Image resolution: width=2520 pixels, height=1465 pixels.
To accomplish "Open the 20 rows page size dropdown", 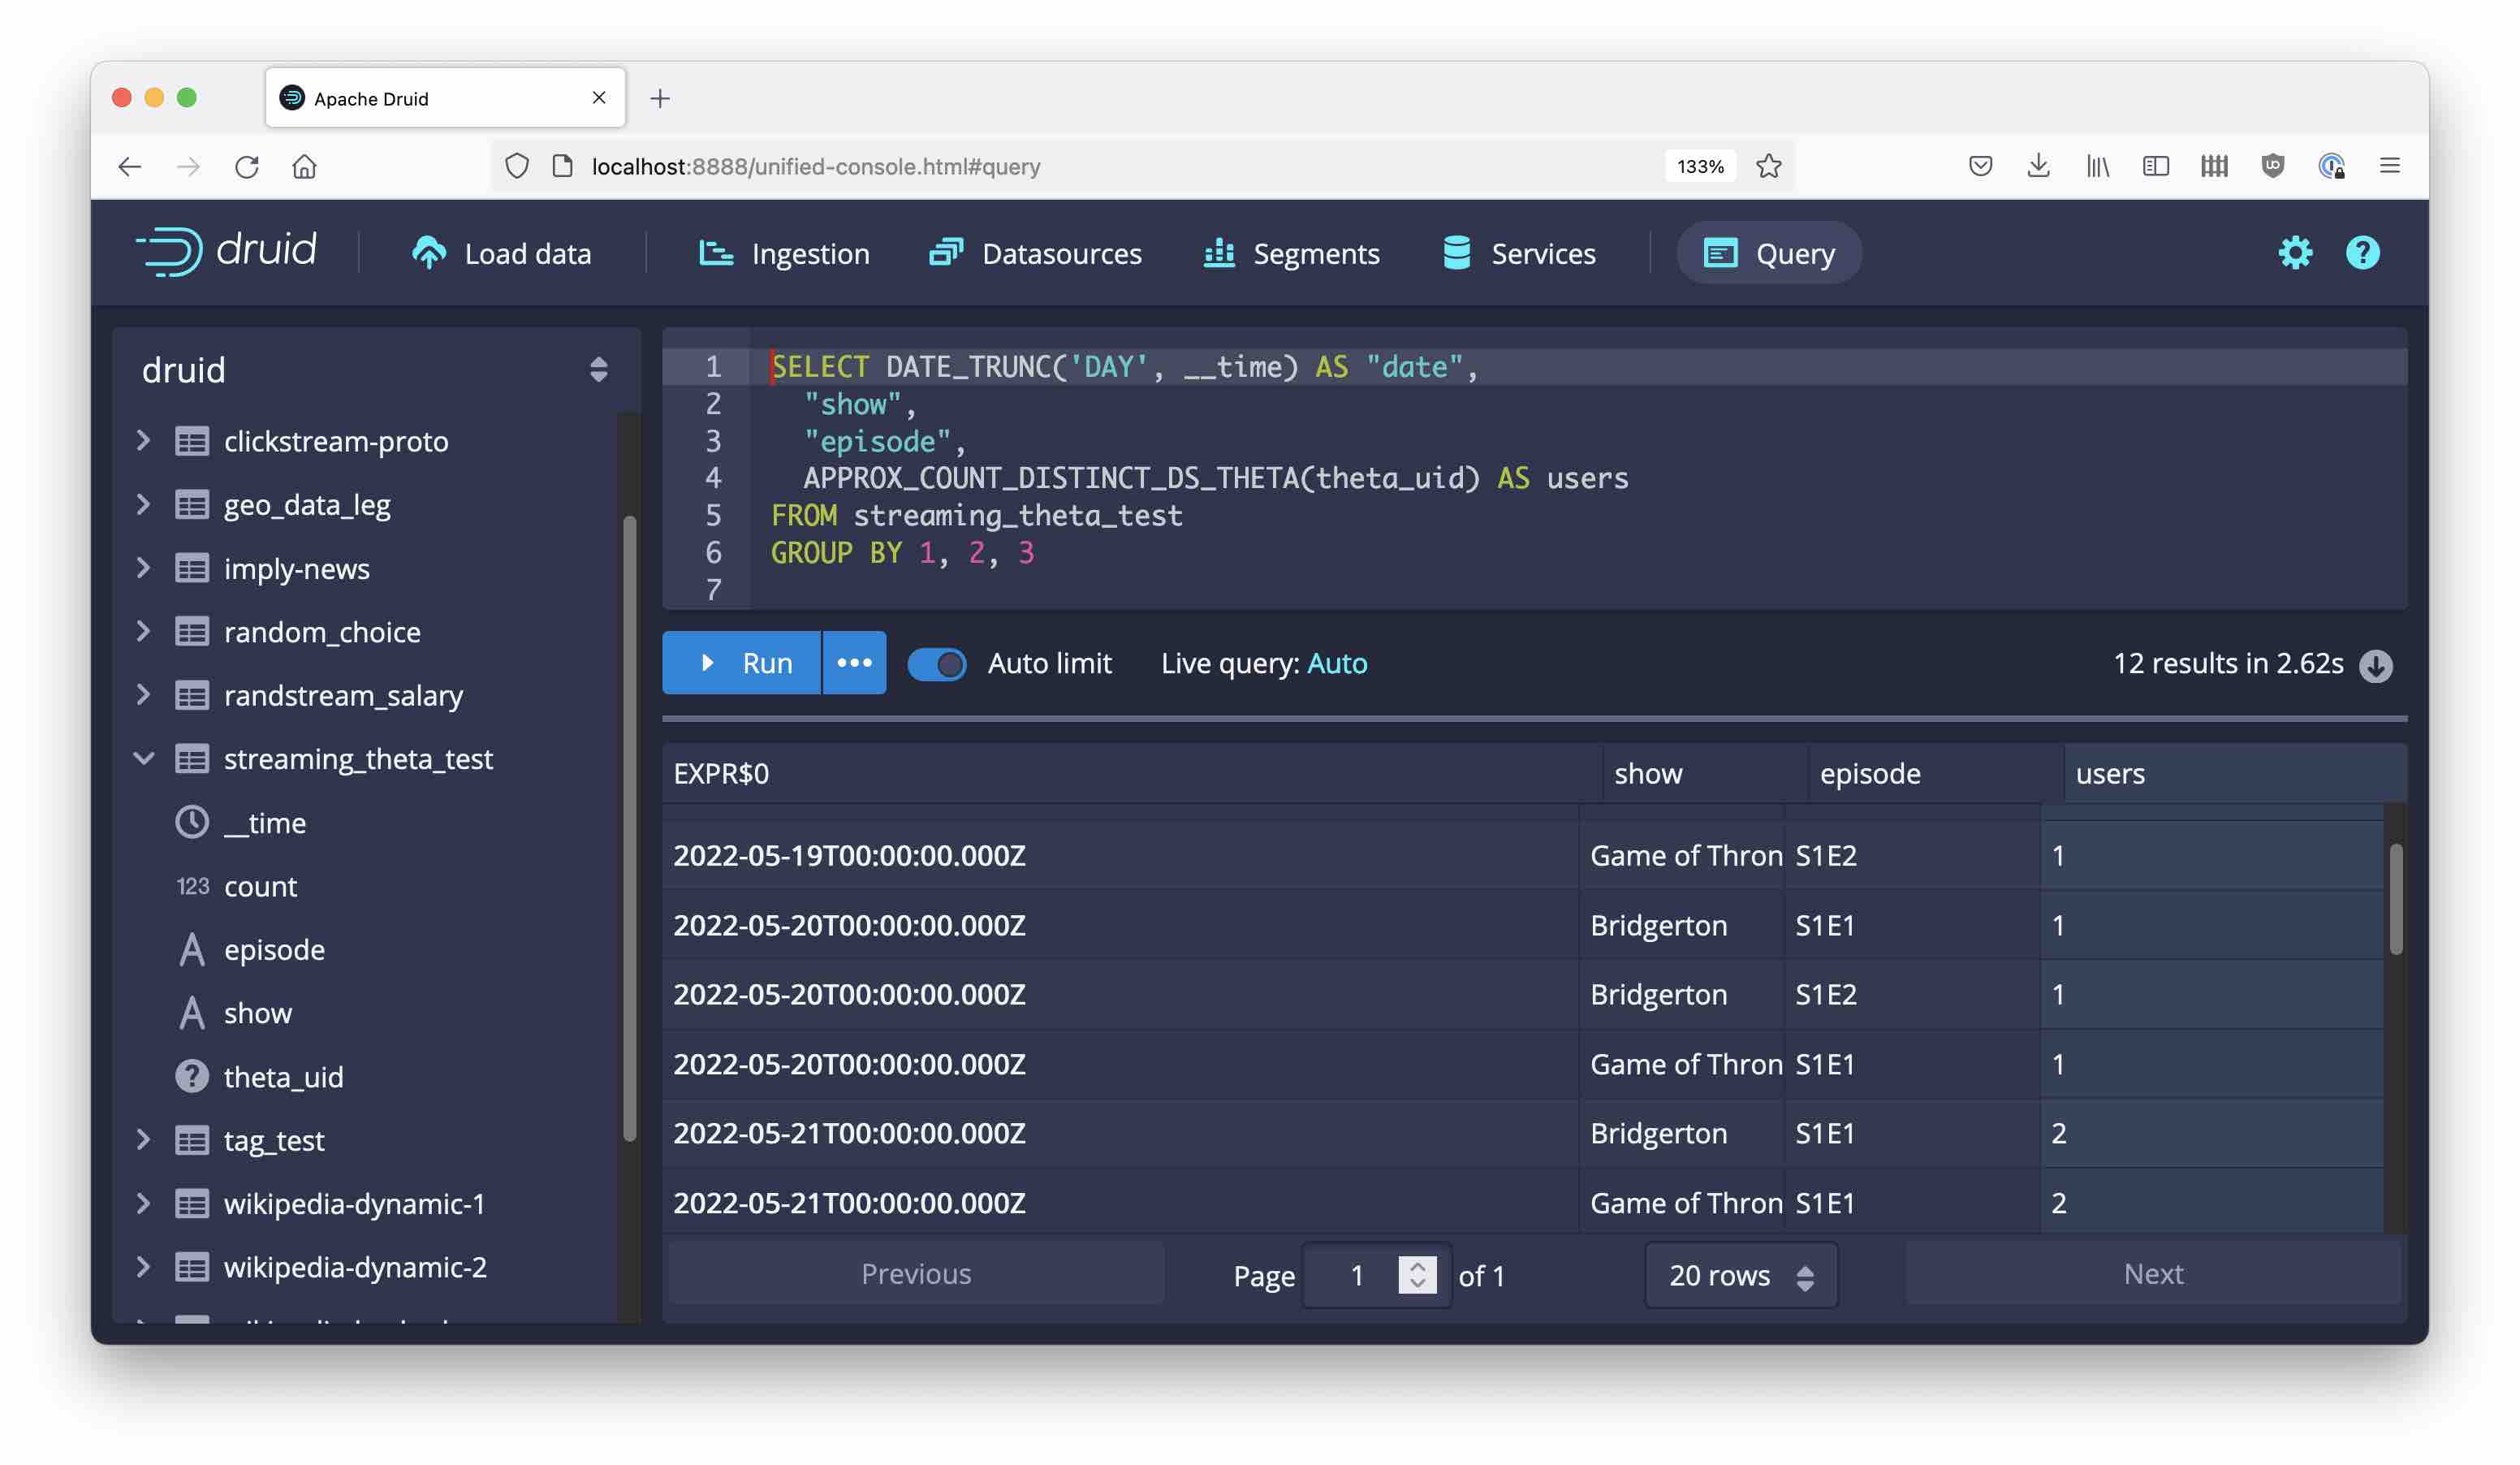I will pos(1740,1275).
